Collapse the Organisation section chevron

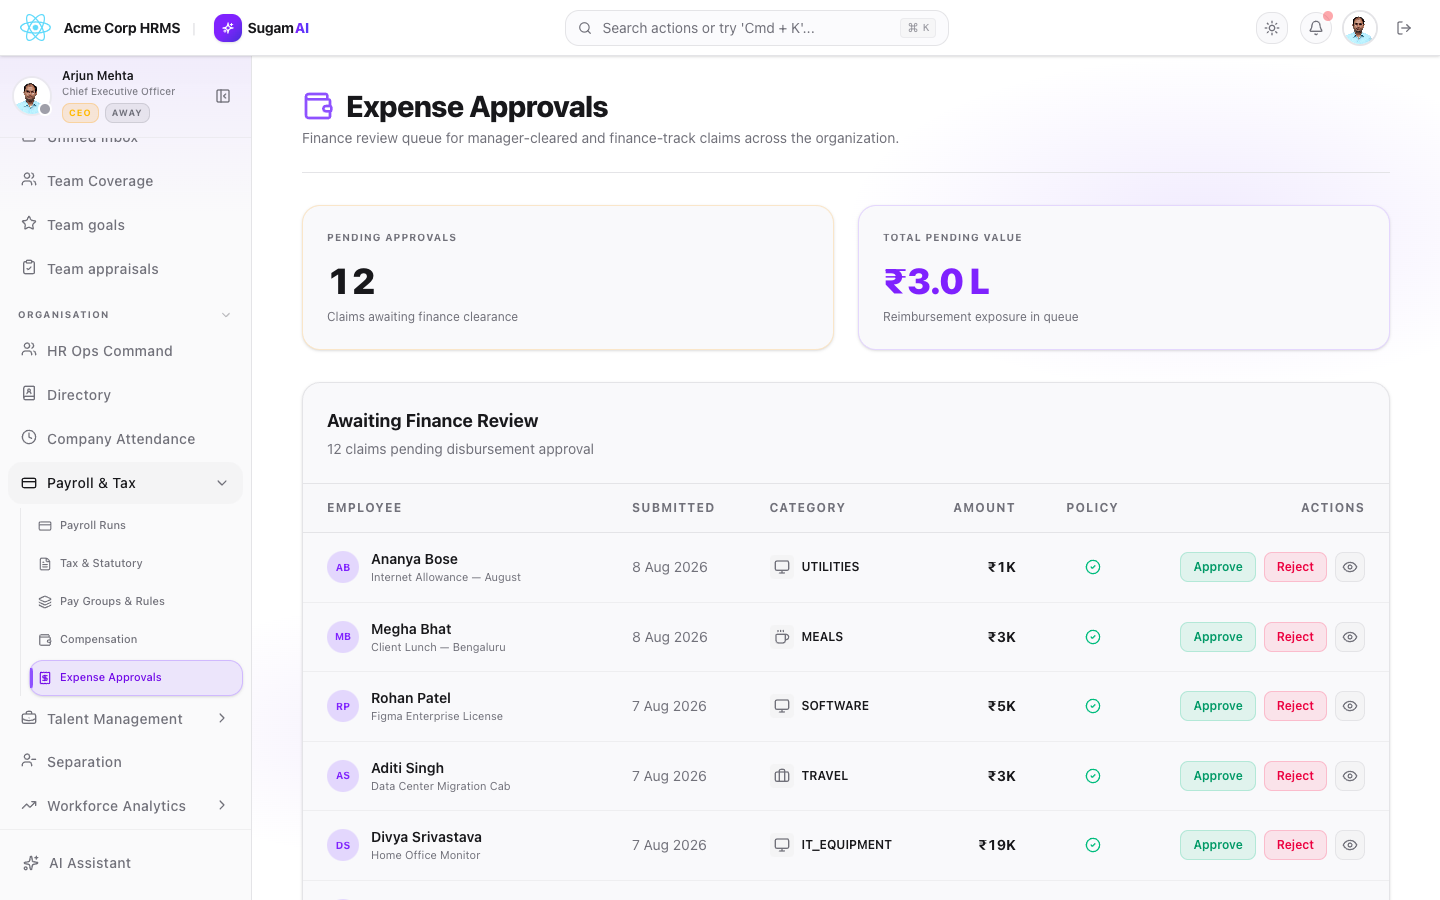226,315
